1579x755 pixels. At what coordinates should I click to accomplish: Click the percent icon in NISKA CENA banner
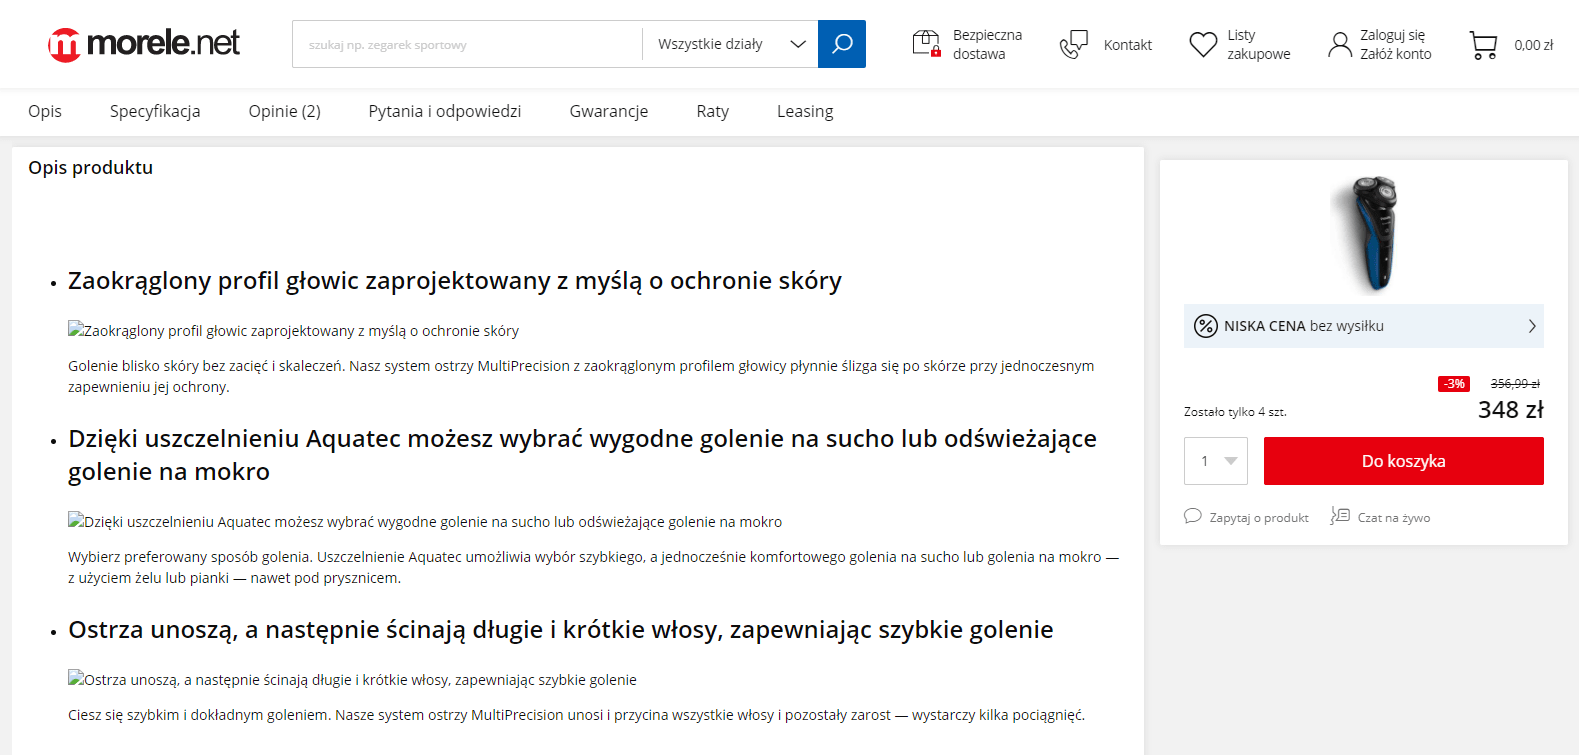[x=1206, y=326]
